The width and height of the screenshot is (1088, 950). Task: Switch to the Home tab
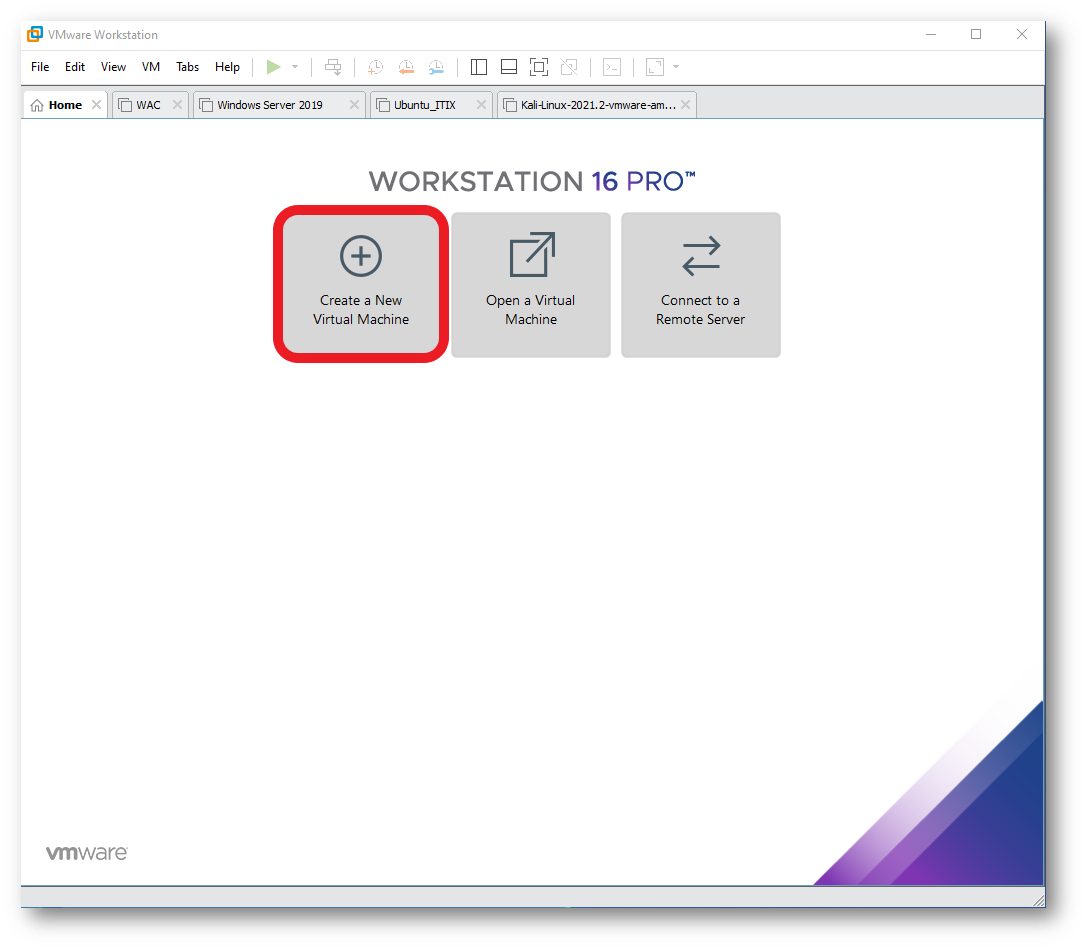click(x=65, y=105)
